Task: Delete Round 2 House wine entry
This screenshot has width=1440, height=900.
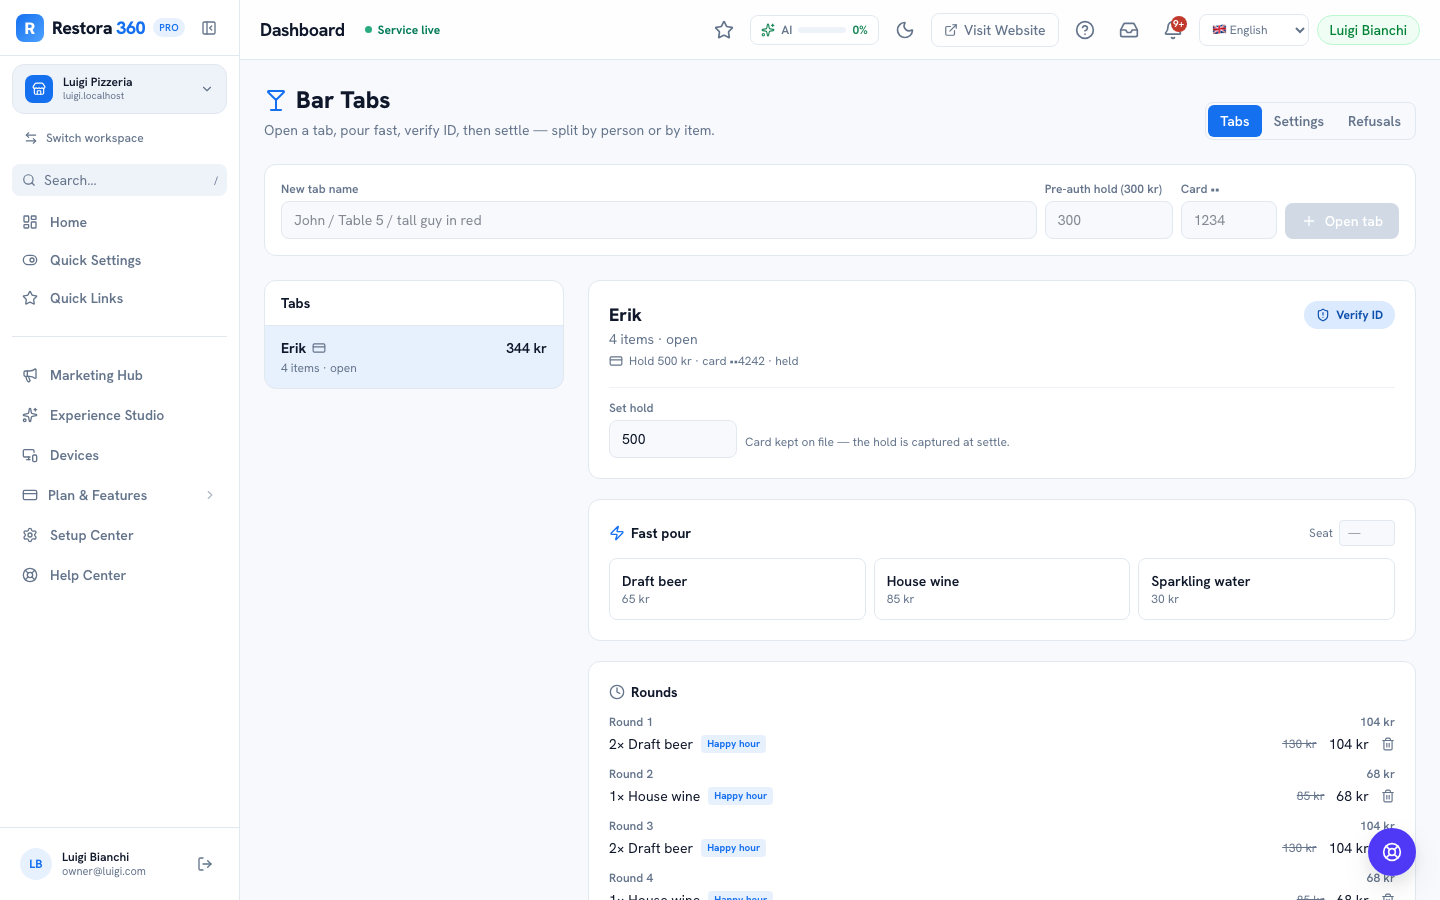Action: tap(1388, 796)
